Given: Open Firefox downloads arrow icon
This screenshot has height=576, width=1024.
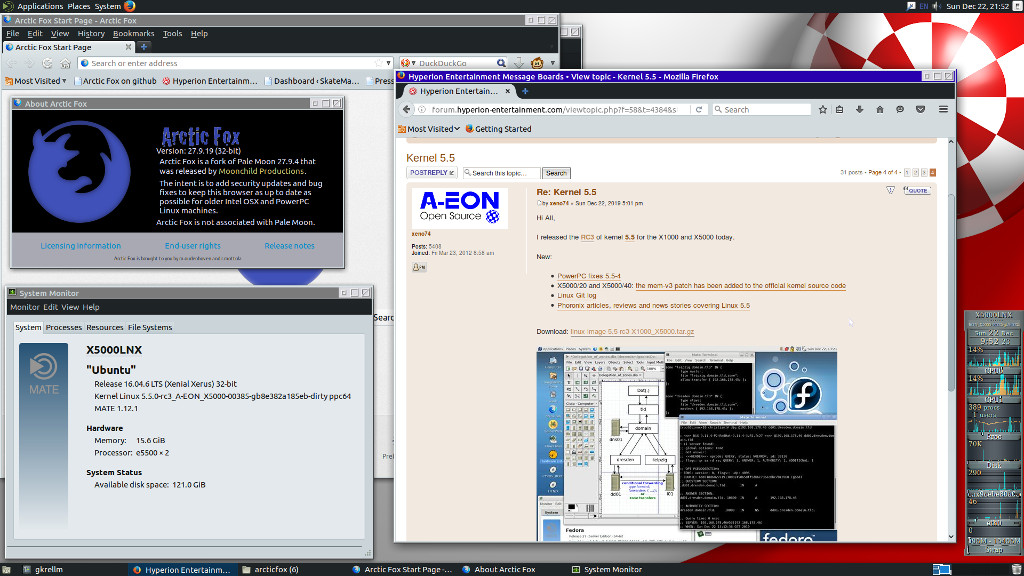Looking at the screenshot, I should [x=859, y=110].
